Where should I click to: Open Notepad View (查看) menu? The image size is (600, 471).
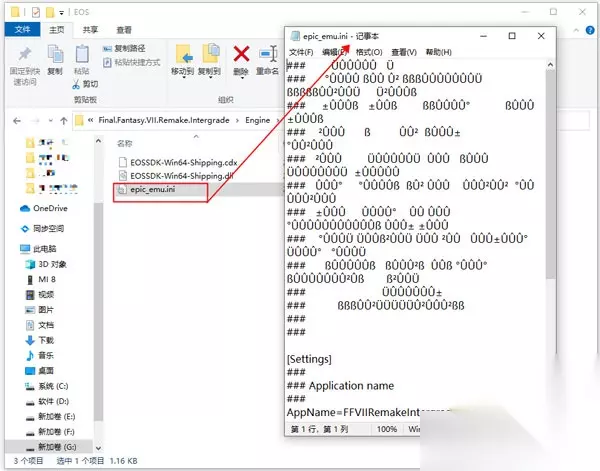click(x=404, y=52)
